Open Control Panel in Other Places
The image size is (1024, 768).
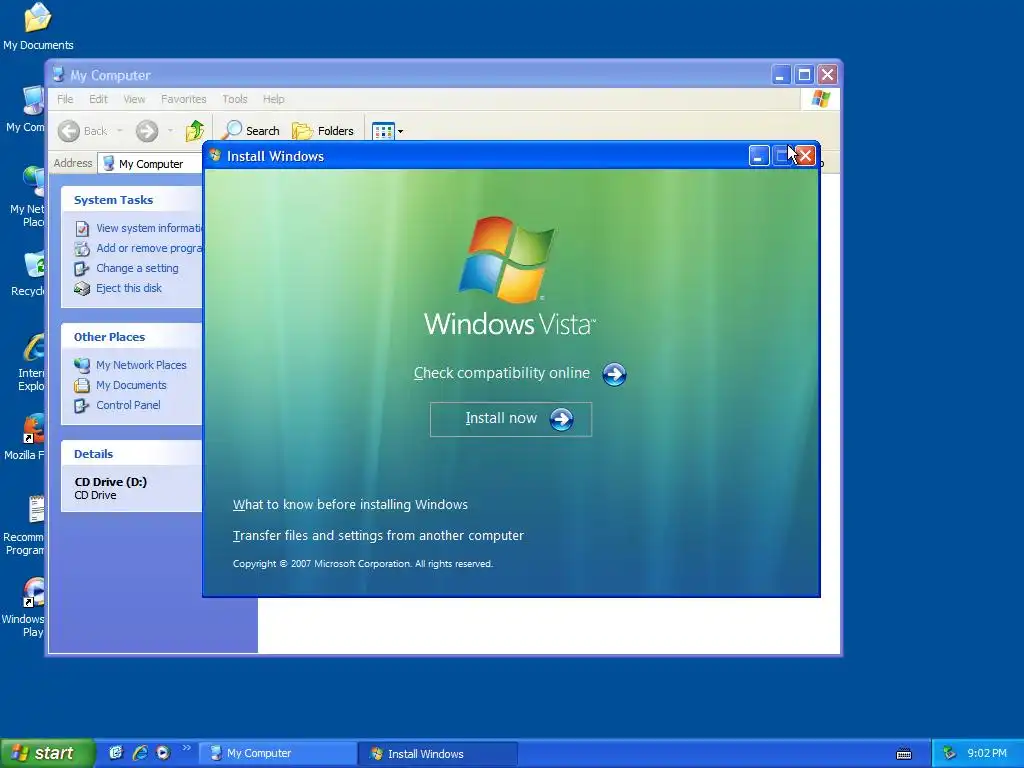[128, 405]
